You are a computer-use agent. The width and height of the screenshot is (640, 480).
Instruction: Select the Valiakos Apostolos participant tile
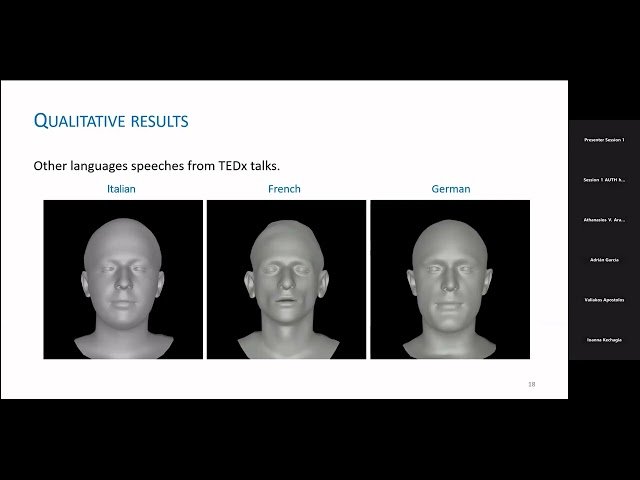pos(604,300)
